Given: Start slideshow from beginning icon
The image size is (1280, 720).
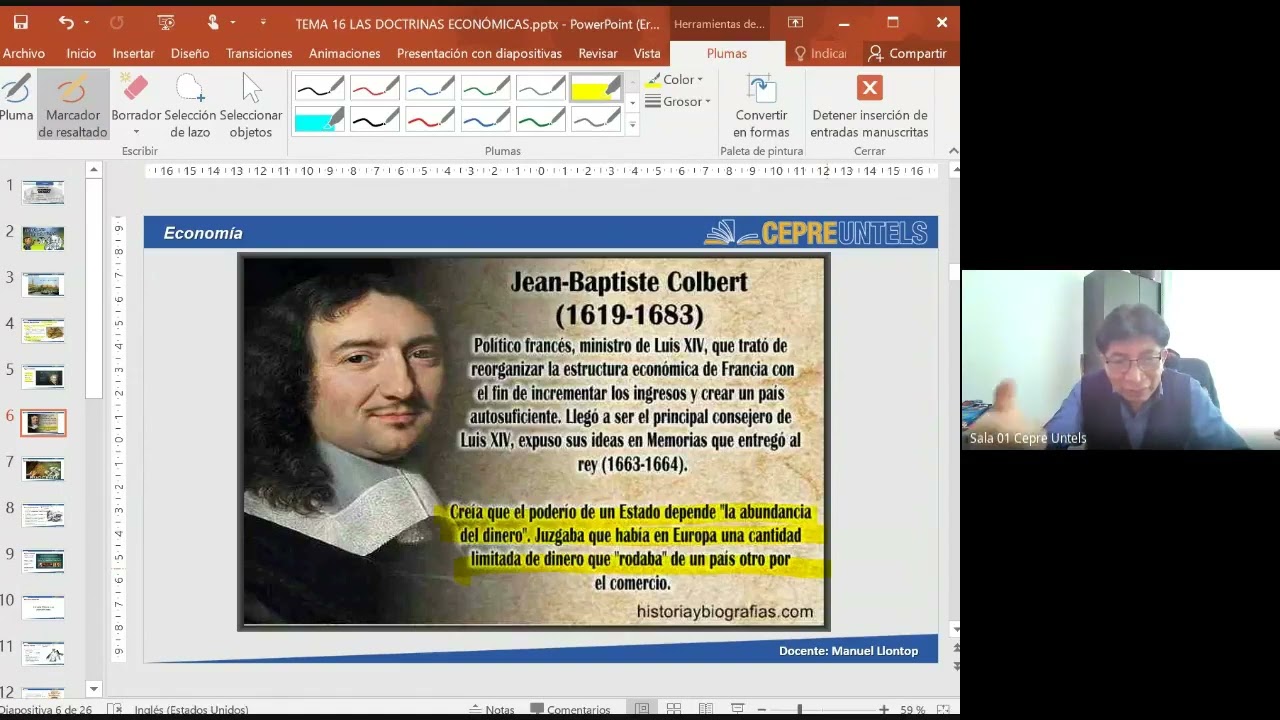Looking at the screenshot, I should 166,22.
